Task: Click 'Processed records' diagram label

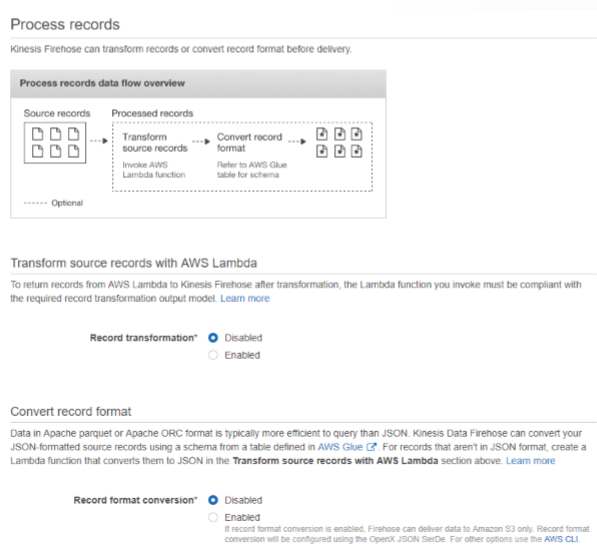Action: (x=152, y=113)
